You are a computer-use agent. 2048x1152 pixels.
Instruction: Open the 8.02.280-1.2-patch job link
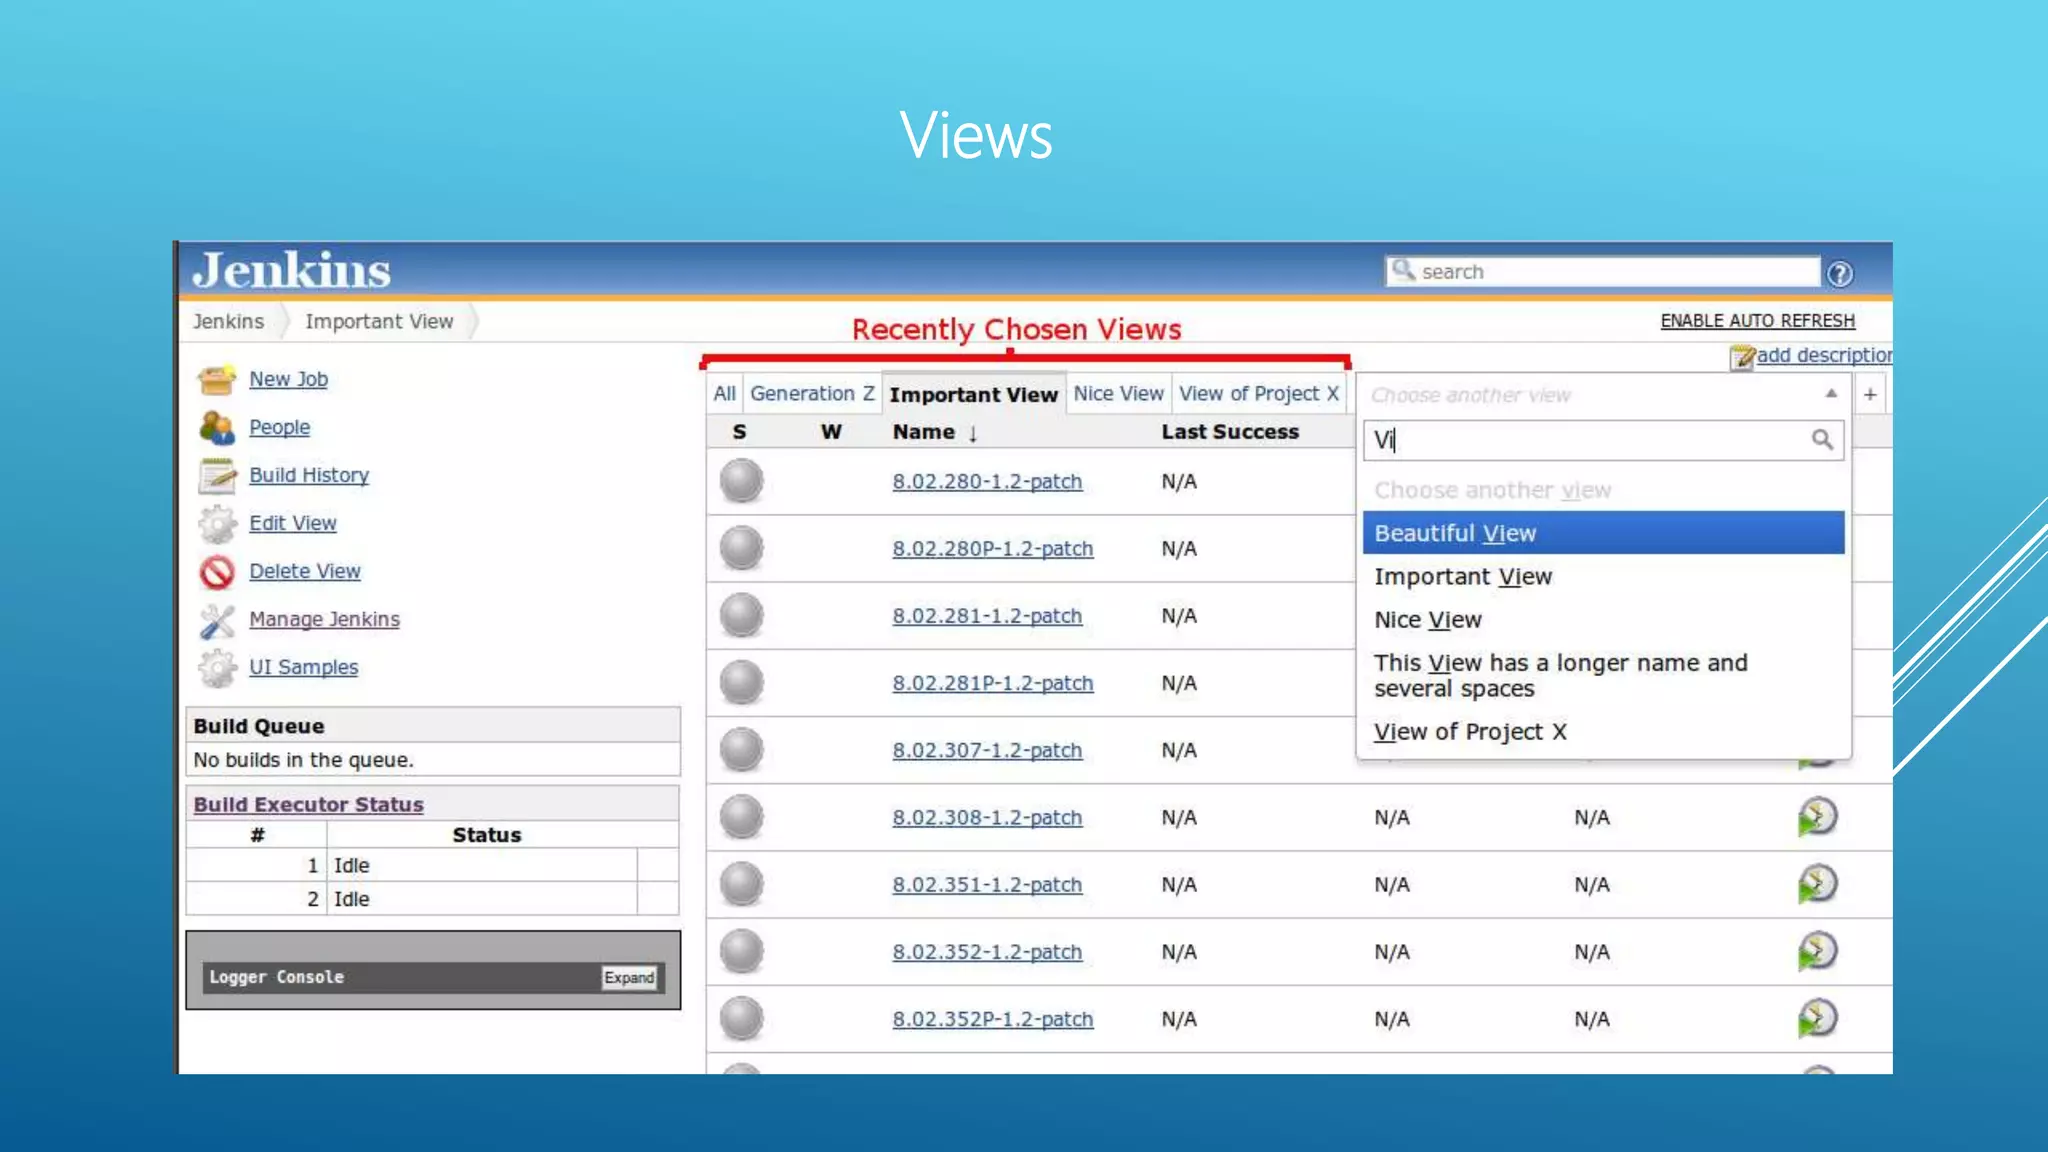[987, 482]
